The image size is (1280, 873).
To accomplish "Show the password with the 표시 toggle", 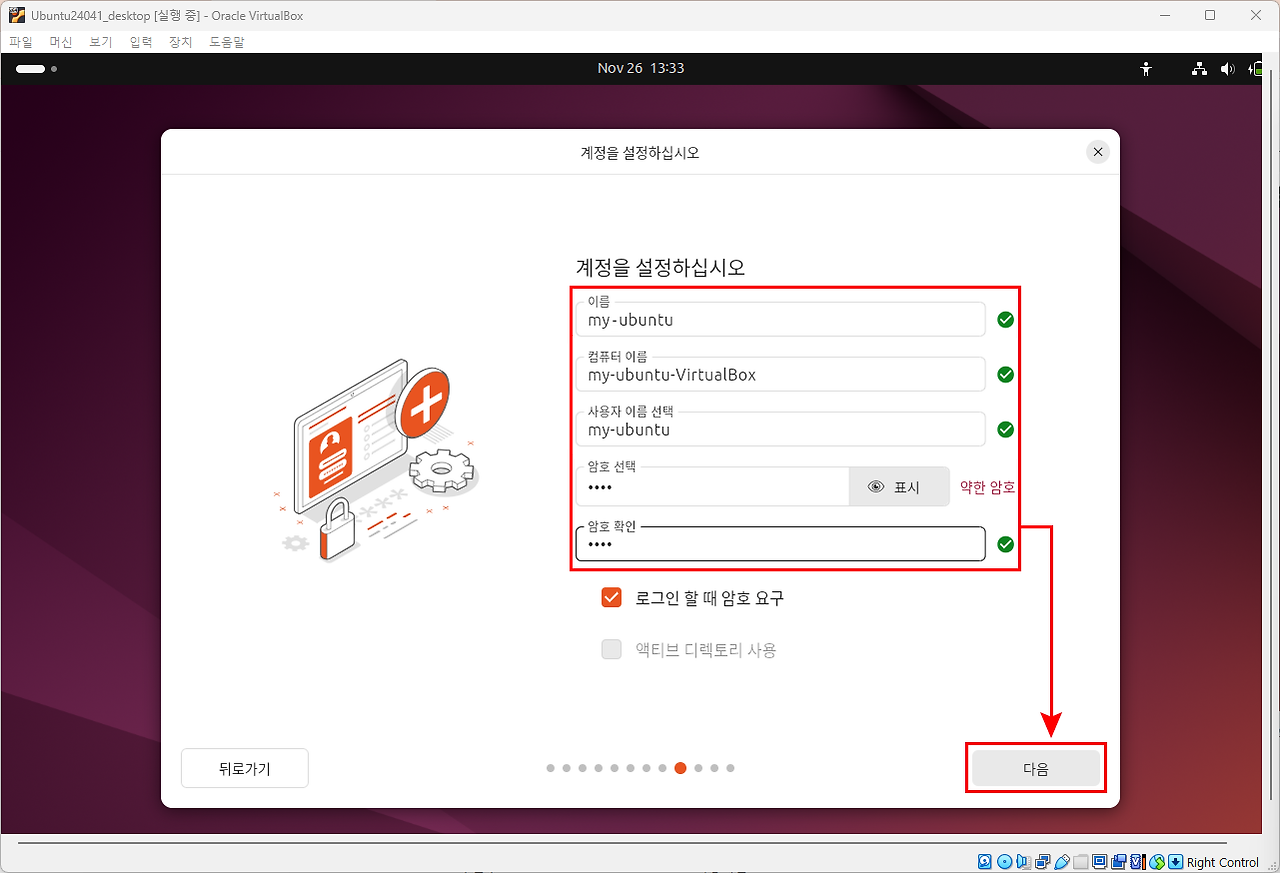I will tap(898, 487).
